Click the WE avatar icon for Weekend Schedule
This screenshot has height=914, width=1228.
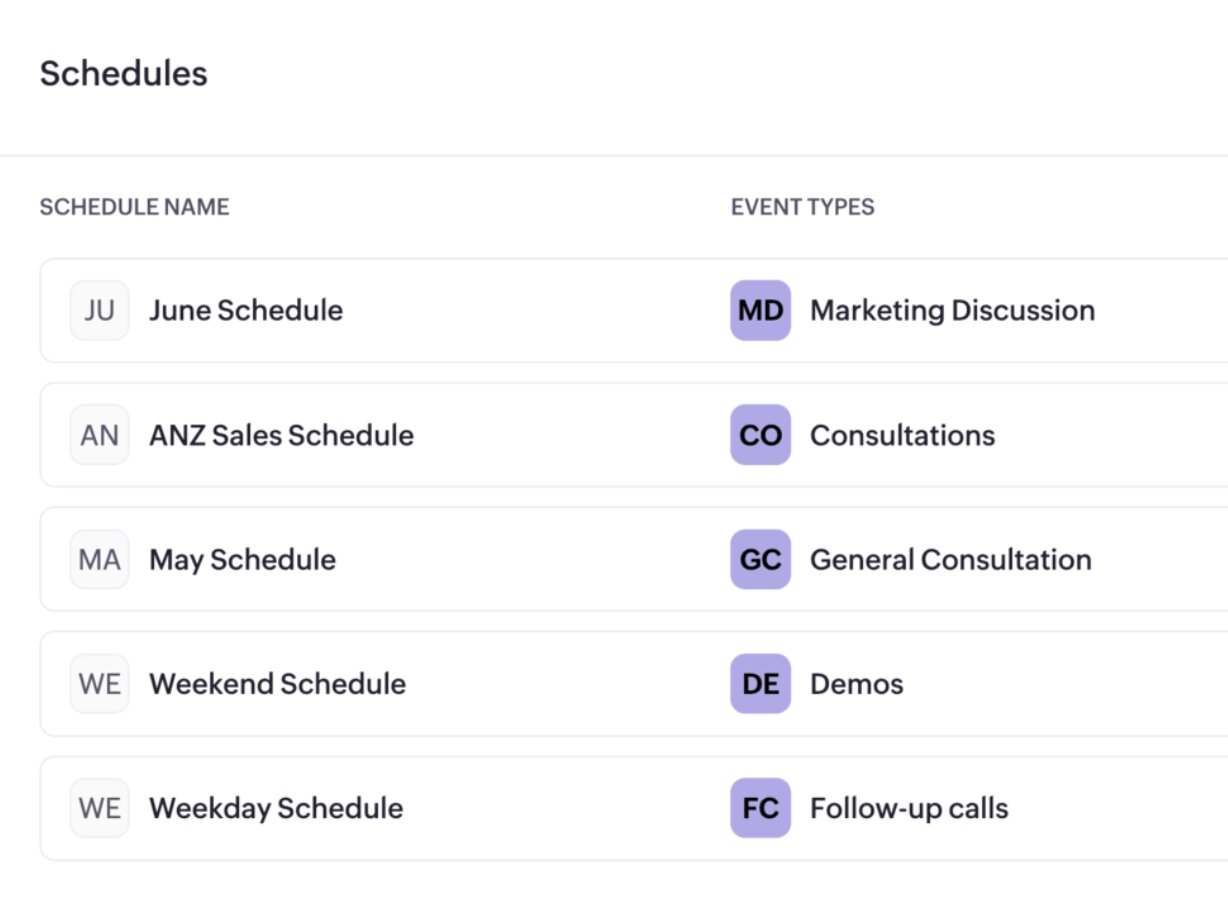click(99, 684)
